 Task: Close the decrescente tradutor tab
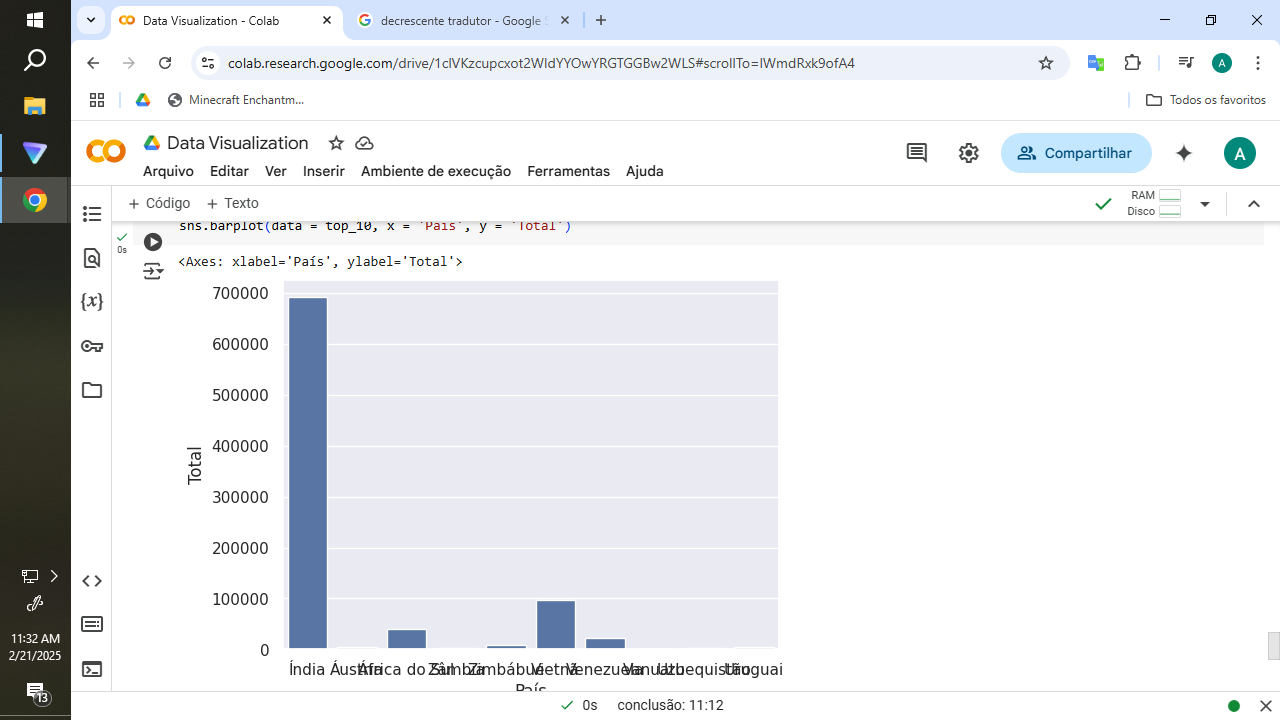(x=565, y=20)
